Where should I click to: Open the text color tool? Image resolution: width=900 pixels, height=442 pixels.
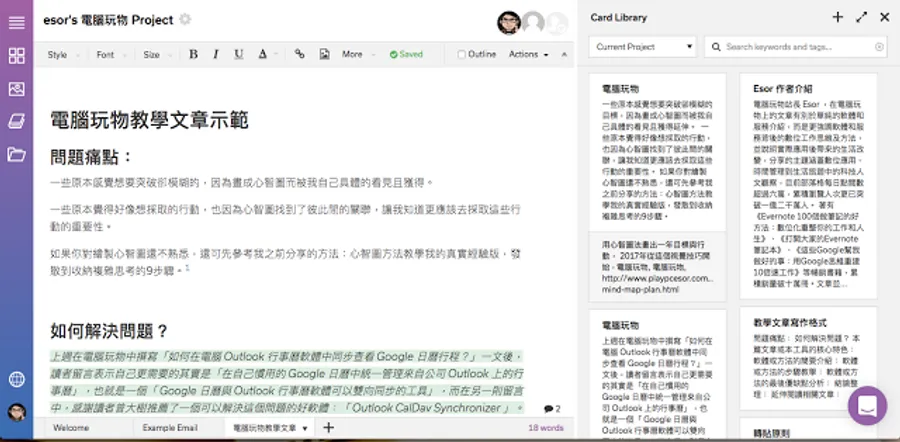point(263,55)
